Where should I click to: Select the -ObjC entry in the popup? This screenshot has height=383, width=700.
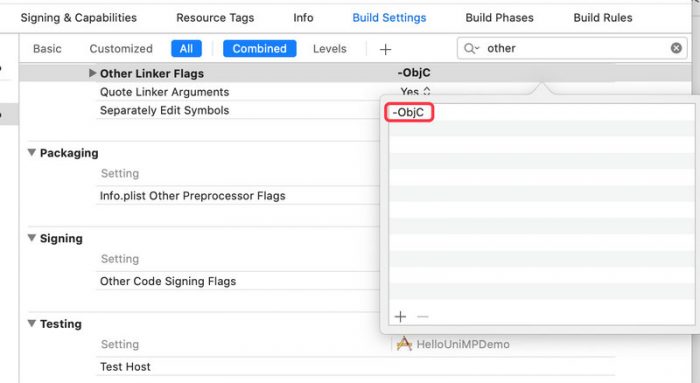pyautogui.click(x=408, y=112)
